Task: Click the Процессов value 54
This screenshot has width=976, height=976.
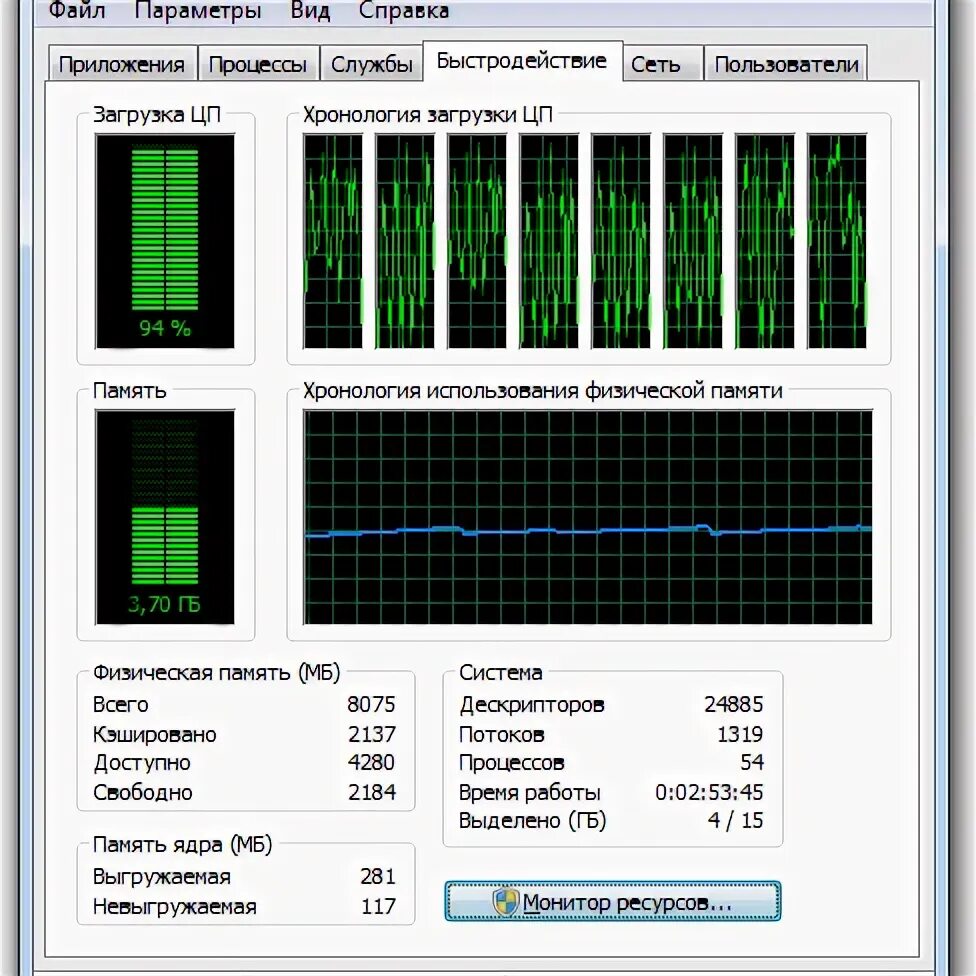Action: click(x=752, y=762)
